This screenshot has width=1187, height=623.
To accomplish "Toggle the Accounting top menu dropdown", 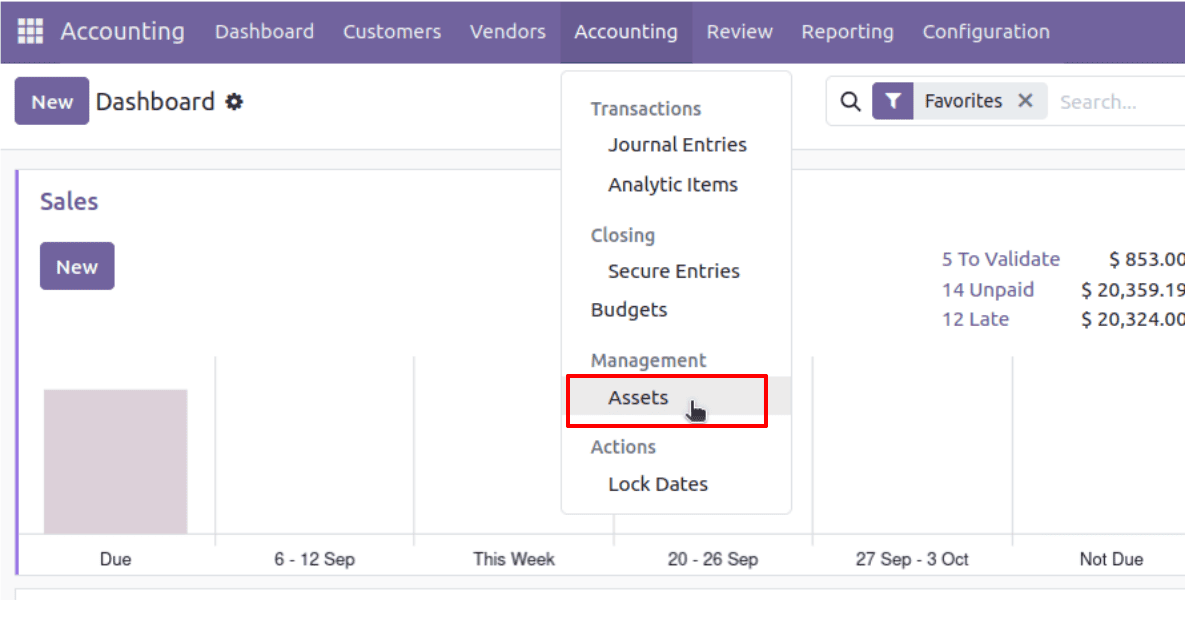I will pyautogui.click(x=626, y=32).
